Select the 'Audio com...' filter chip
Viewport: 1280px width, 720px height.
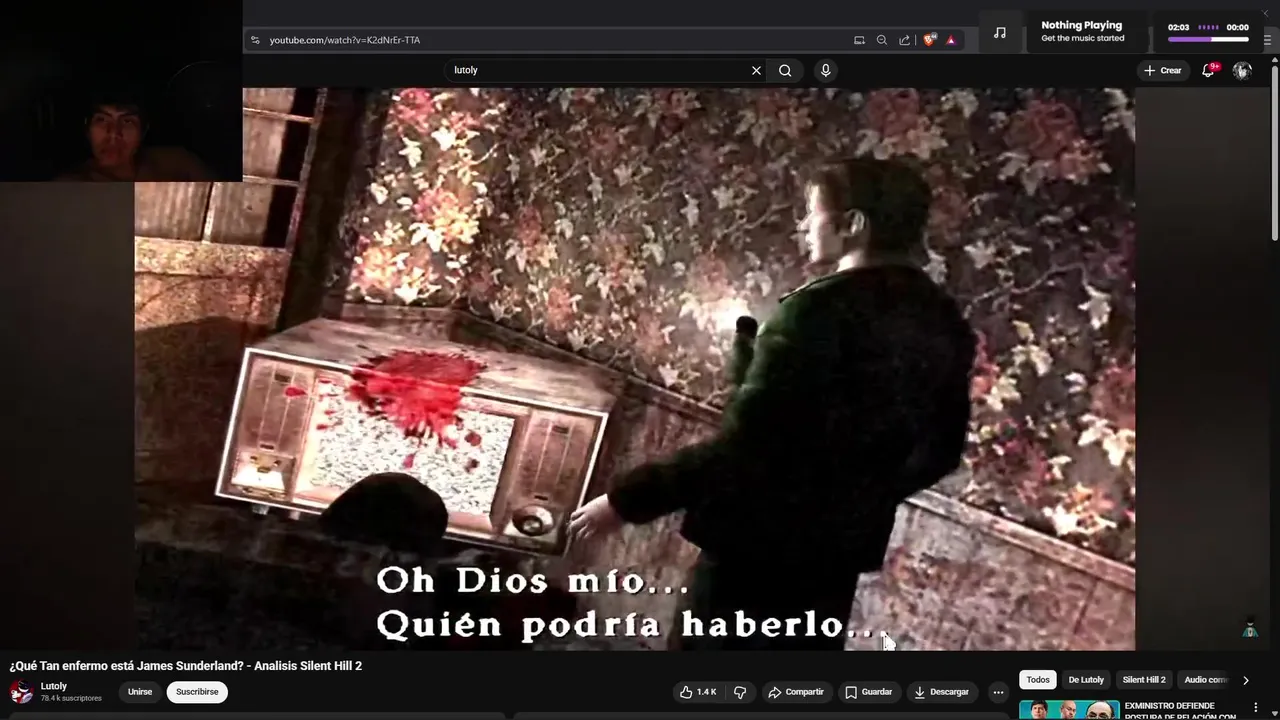click(1205, 680)
